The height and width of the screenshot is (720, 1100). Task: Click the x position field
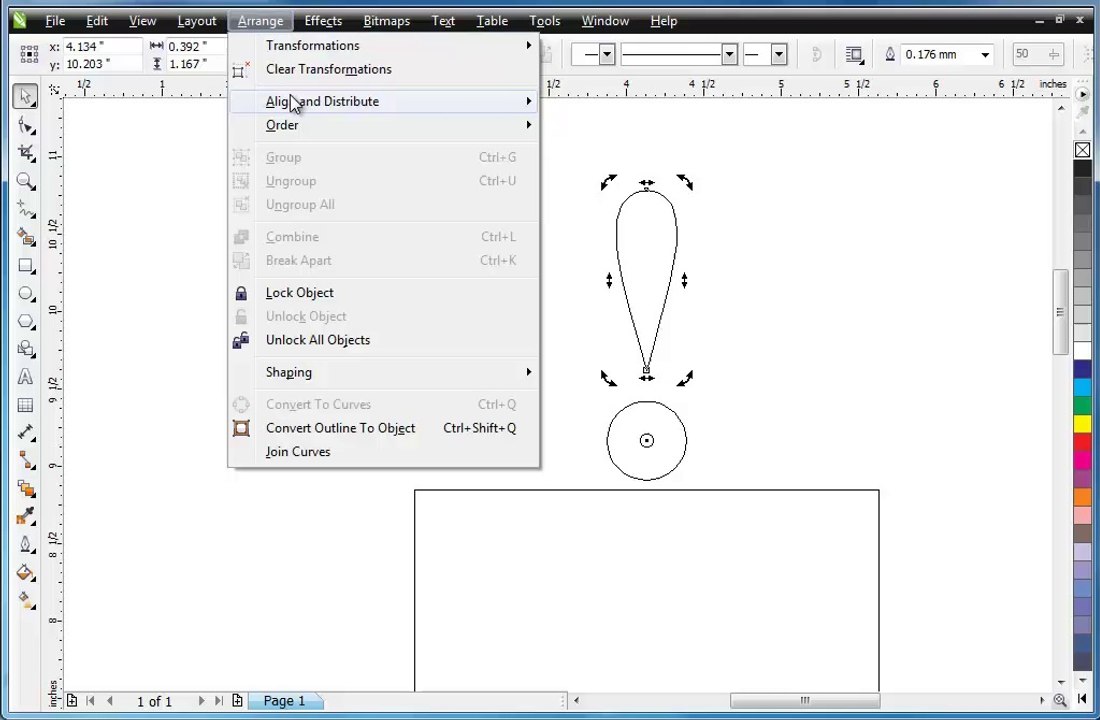tap(102, 46)
